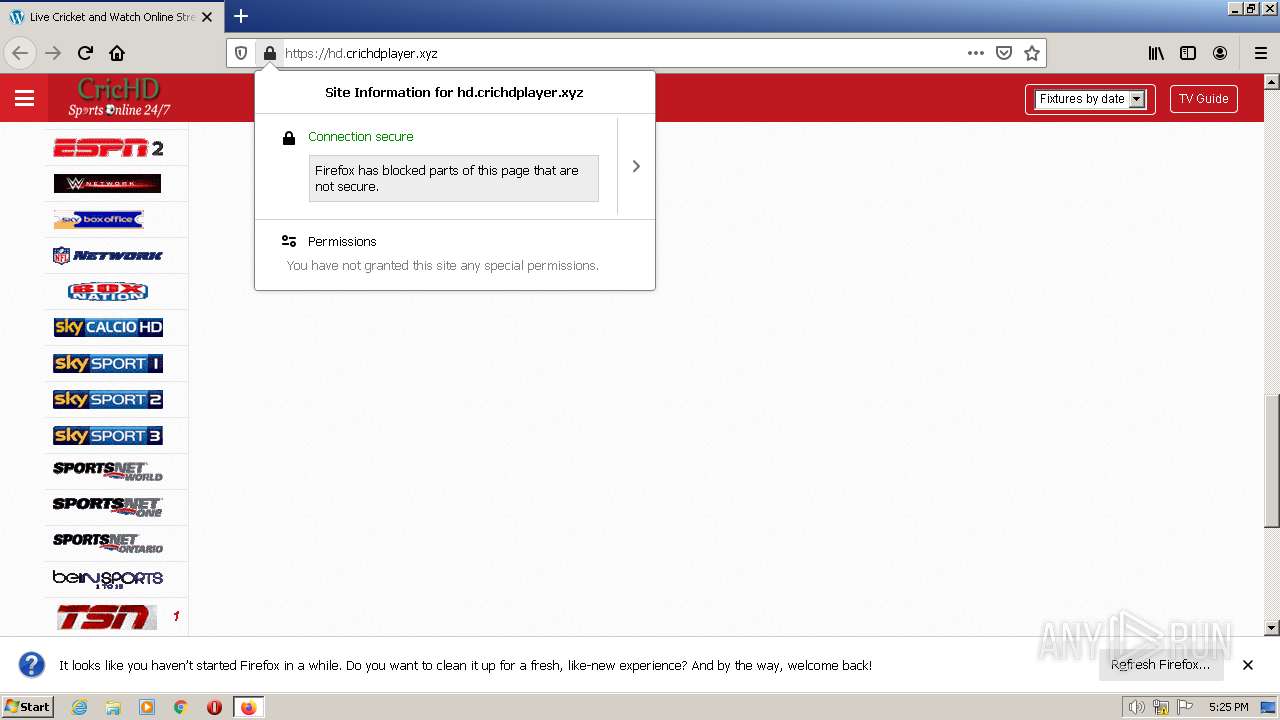Screen dimensions: 1280x720
Task: Bookmark this page with the star
Action: coord(1032,53)
